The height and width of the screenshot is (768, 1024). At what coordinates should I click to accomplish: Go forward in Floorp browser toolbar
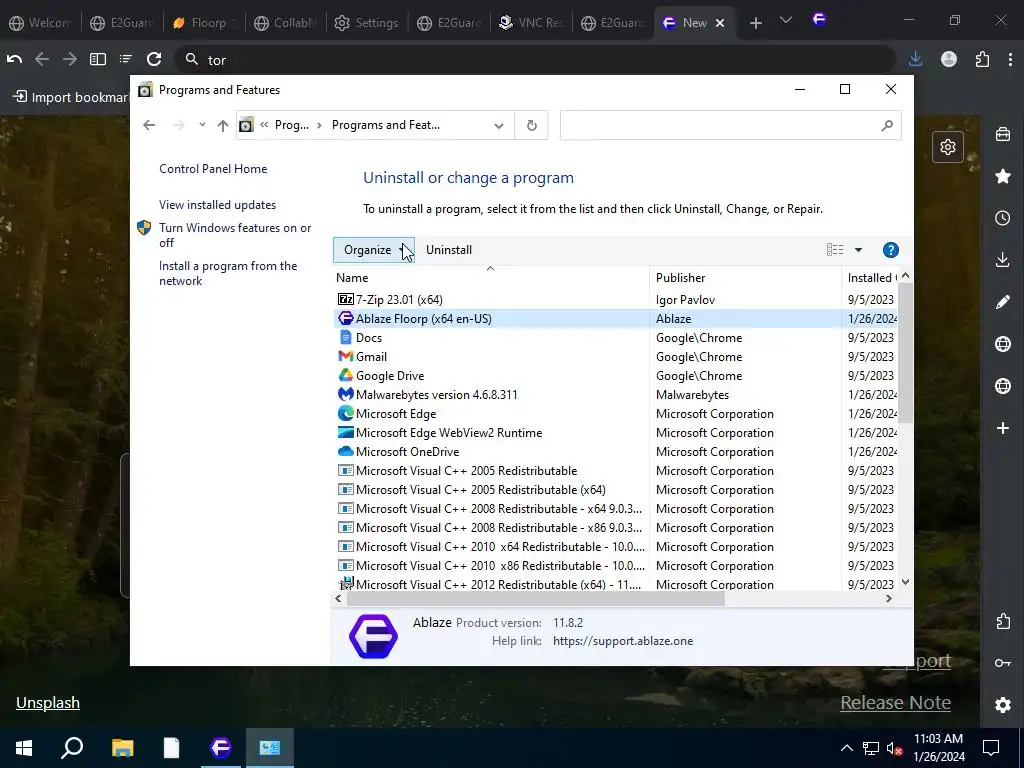(x=69, y=59)
